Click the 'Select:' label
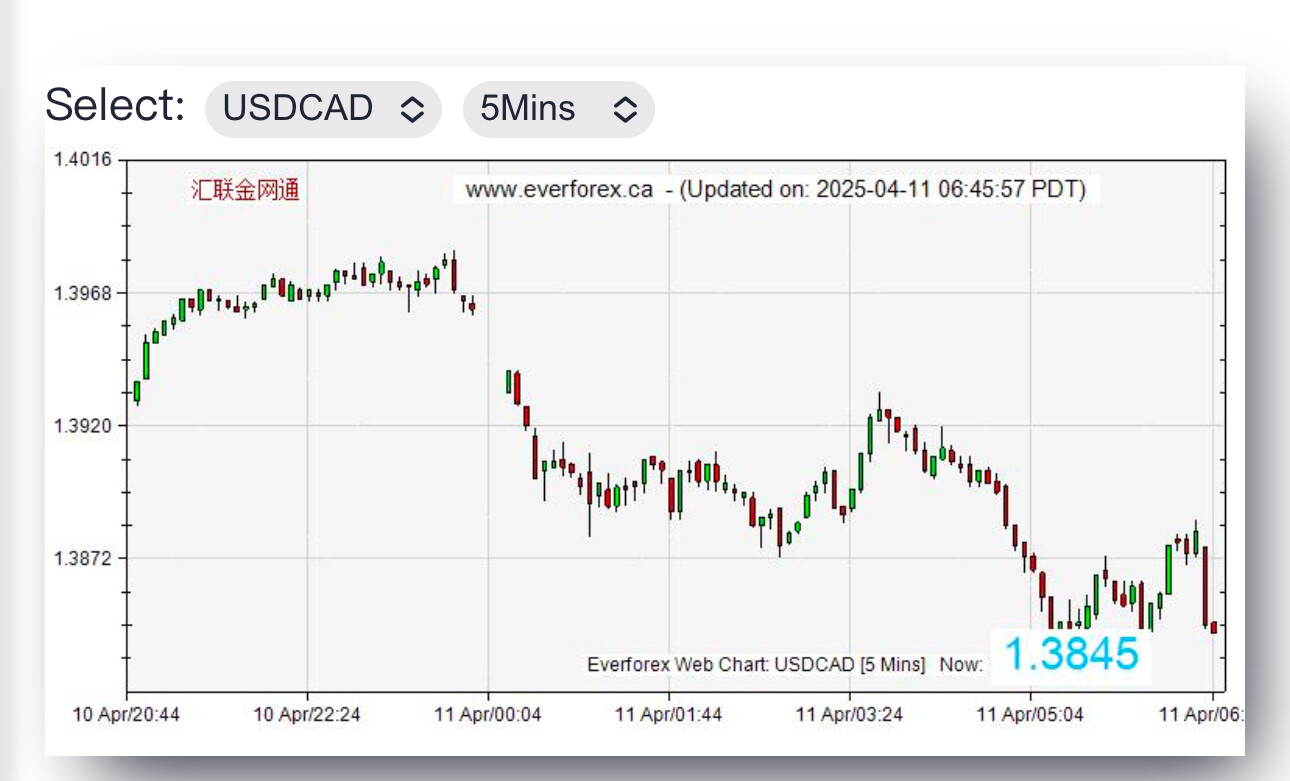The image size is (1290, 781). tap(115, 105)
